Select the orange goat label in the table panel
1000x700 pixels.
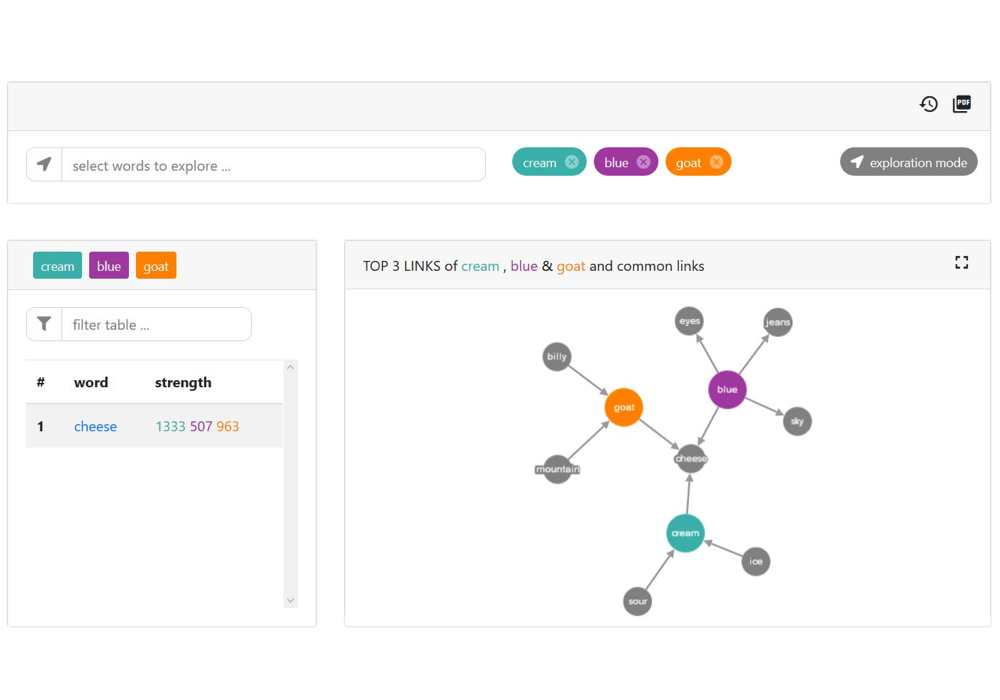click(x=156, y=266)
